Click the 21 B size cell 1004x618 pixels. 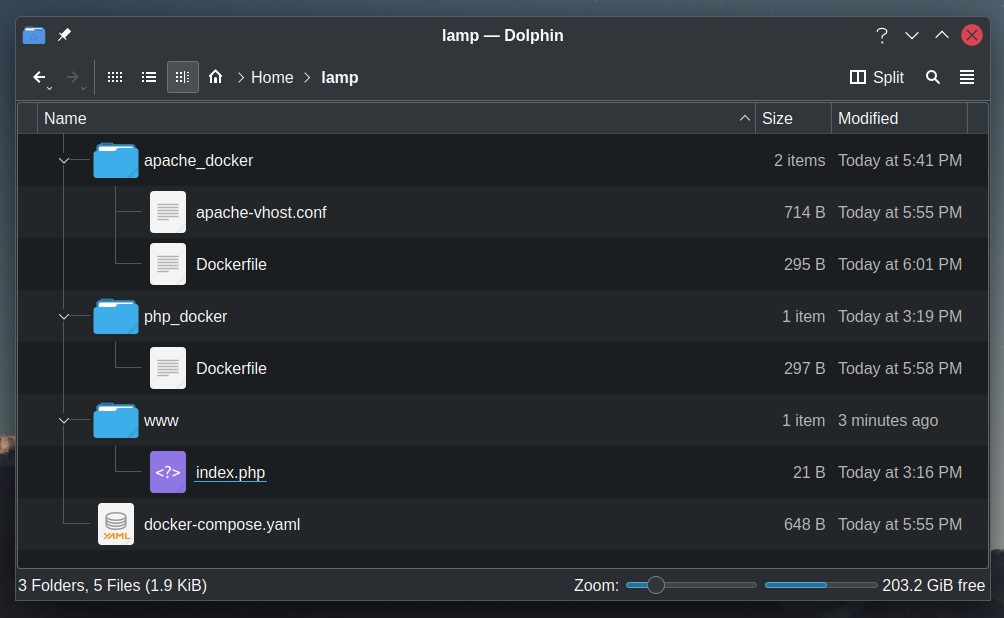pyautogui.click(x=809, y=473)
